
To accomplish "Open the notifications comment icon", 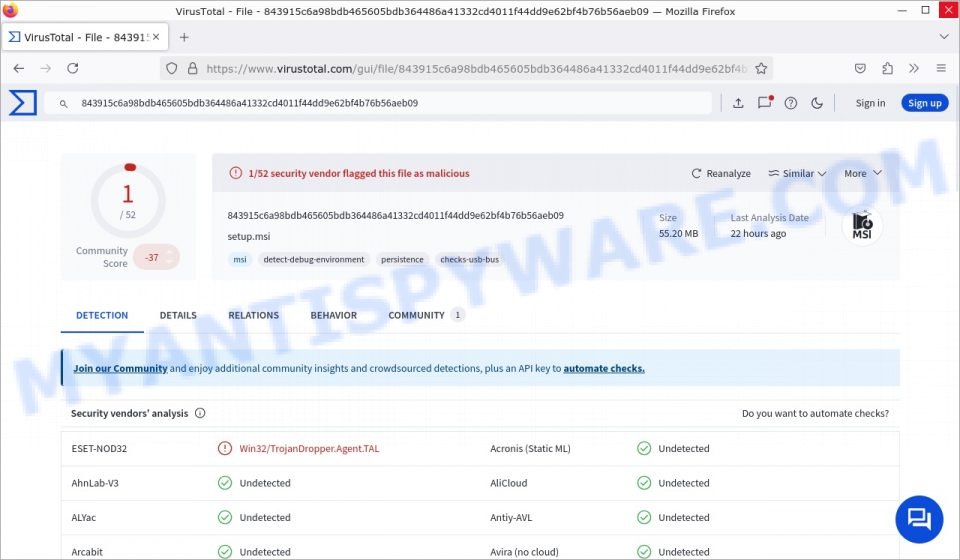I will point(765,102).
